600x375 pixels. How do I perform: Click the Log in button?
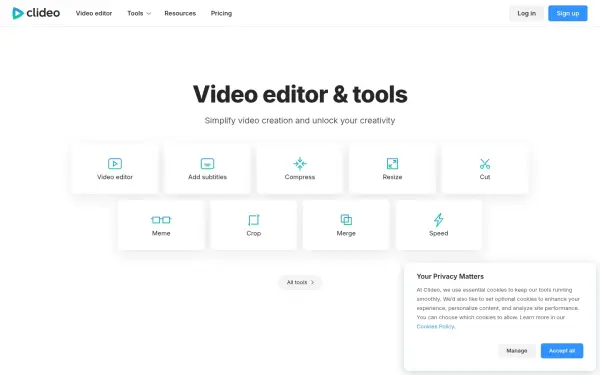[x=527, y=13]
